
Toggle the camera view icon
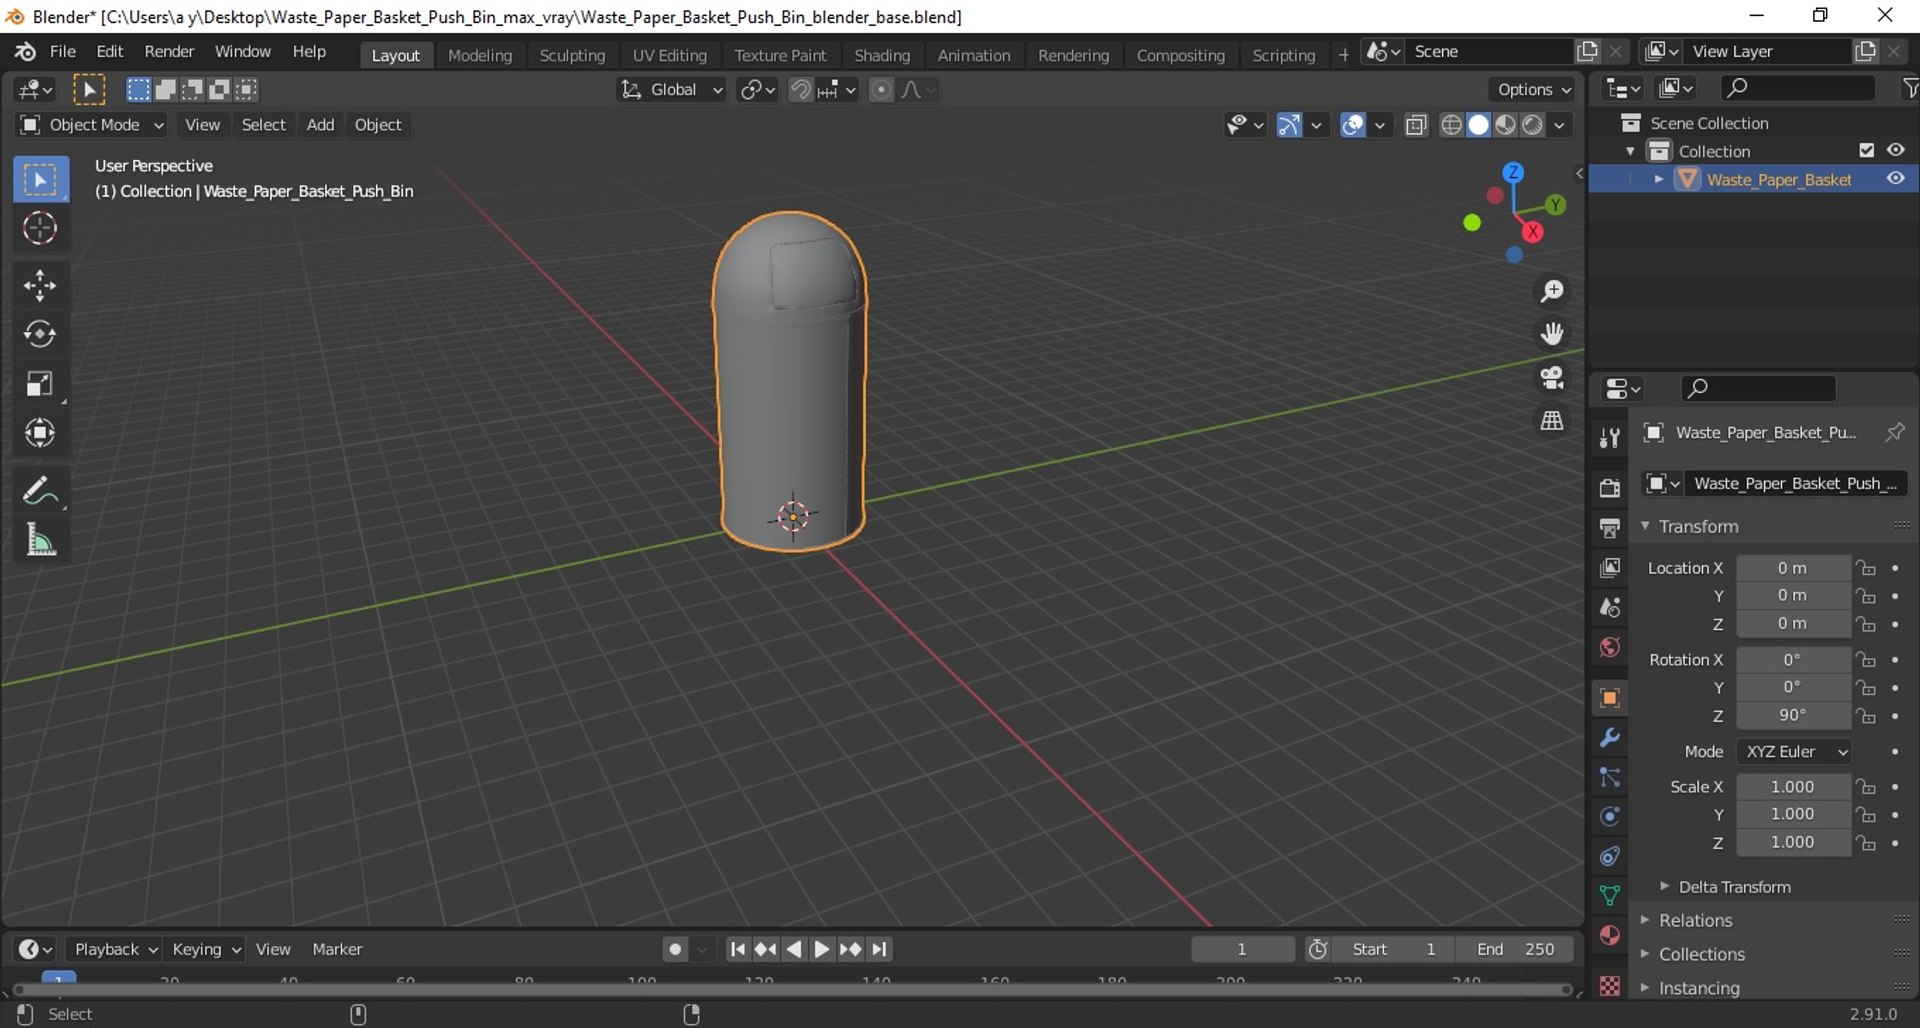pyautogui.click(x=1552, y=378)
